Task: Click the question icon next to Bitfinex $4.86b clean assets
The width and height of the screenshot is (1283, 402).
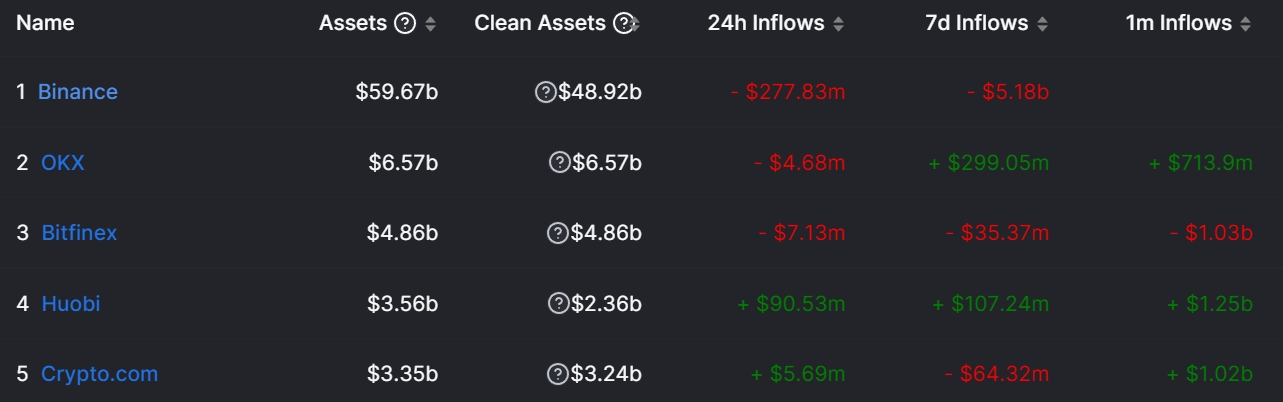Action: coord(558,233)
